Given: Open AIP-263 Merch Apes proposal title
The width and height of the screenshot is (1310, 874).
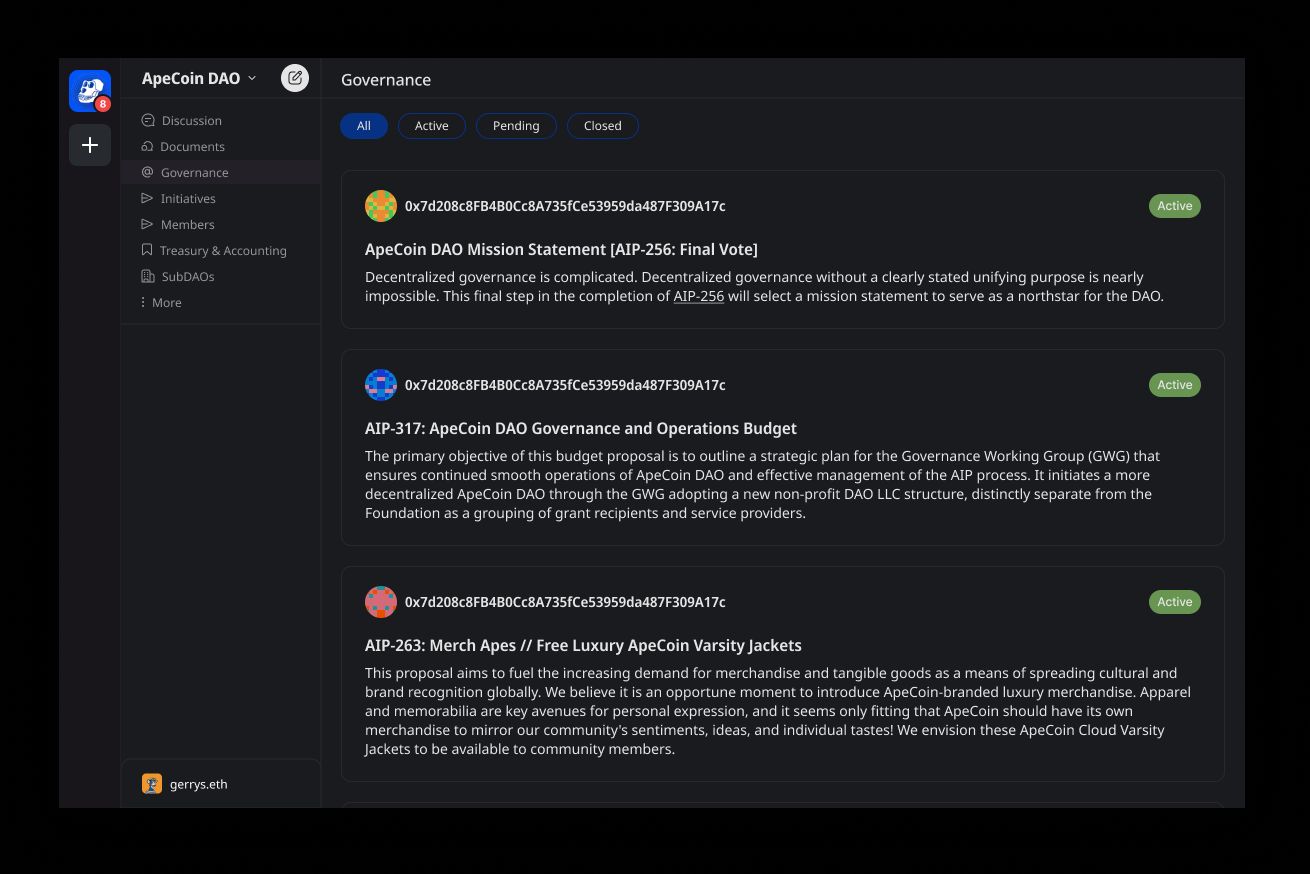Looking at the screenshot, I should click(x=583, y=645).
